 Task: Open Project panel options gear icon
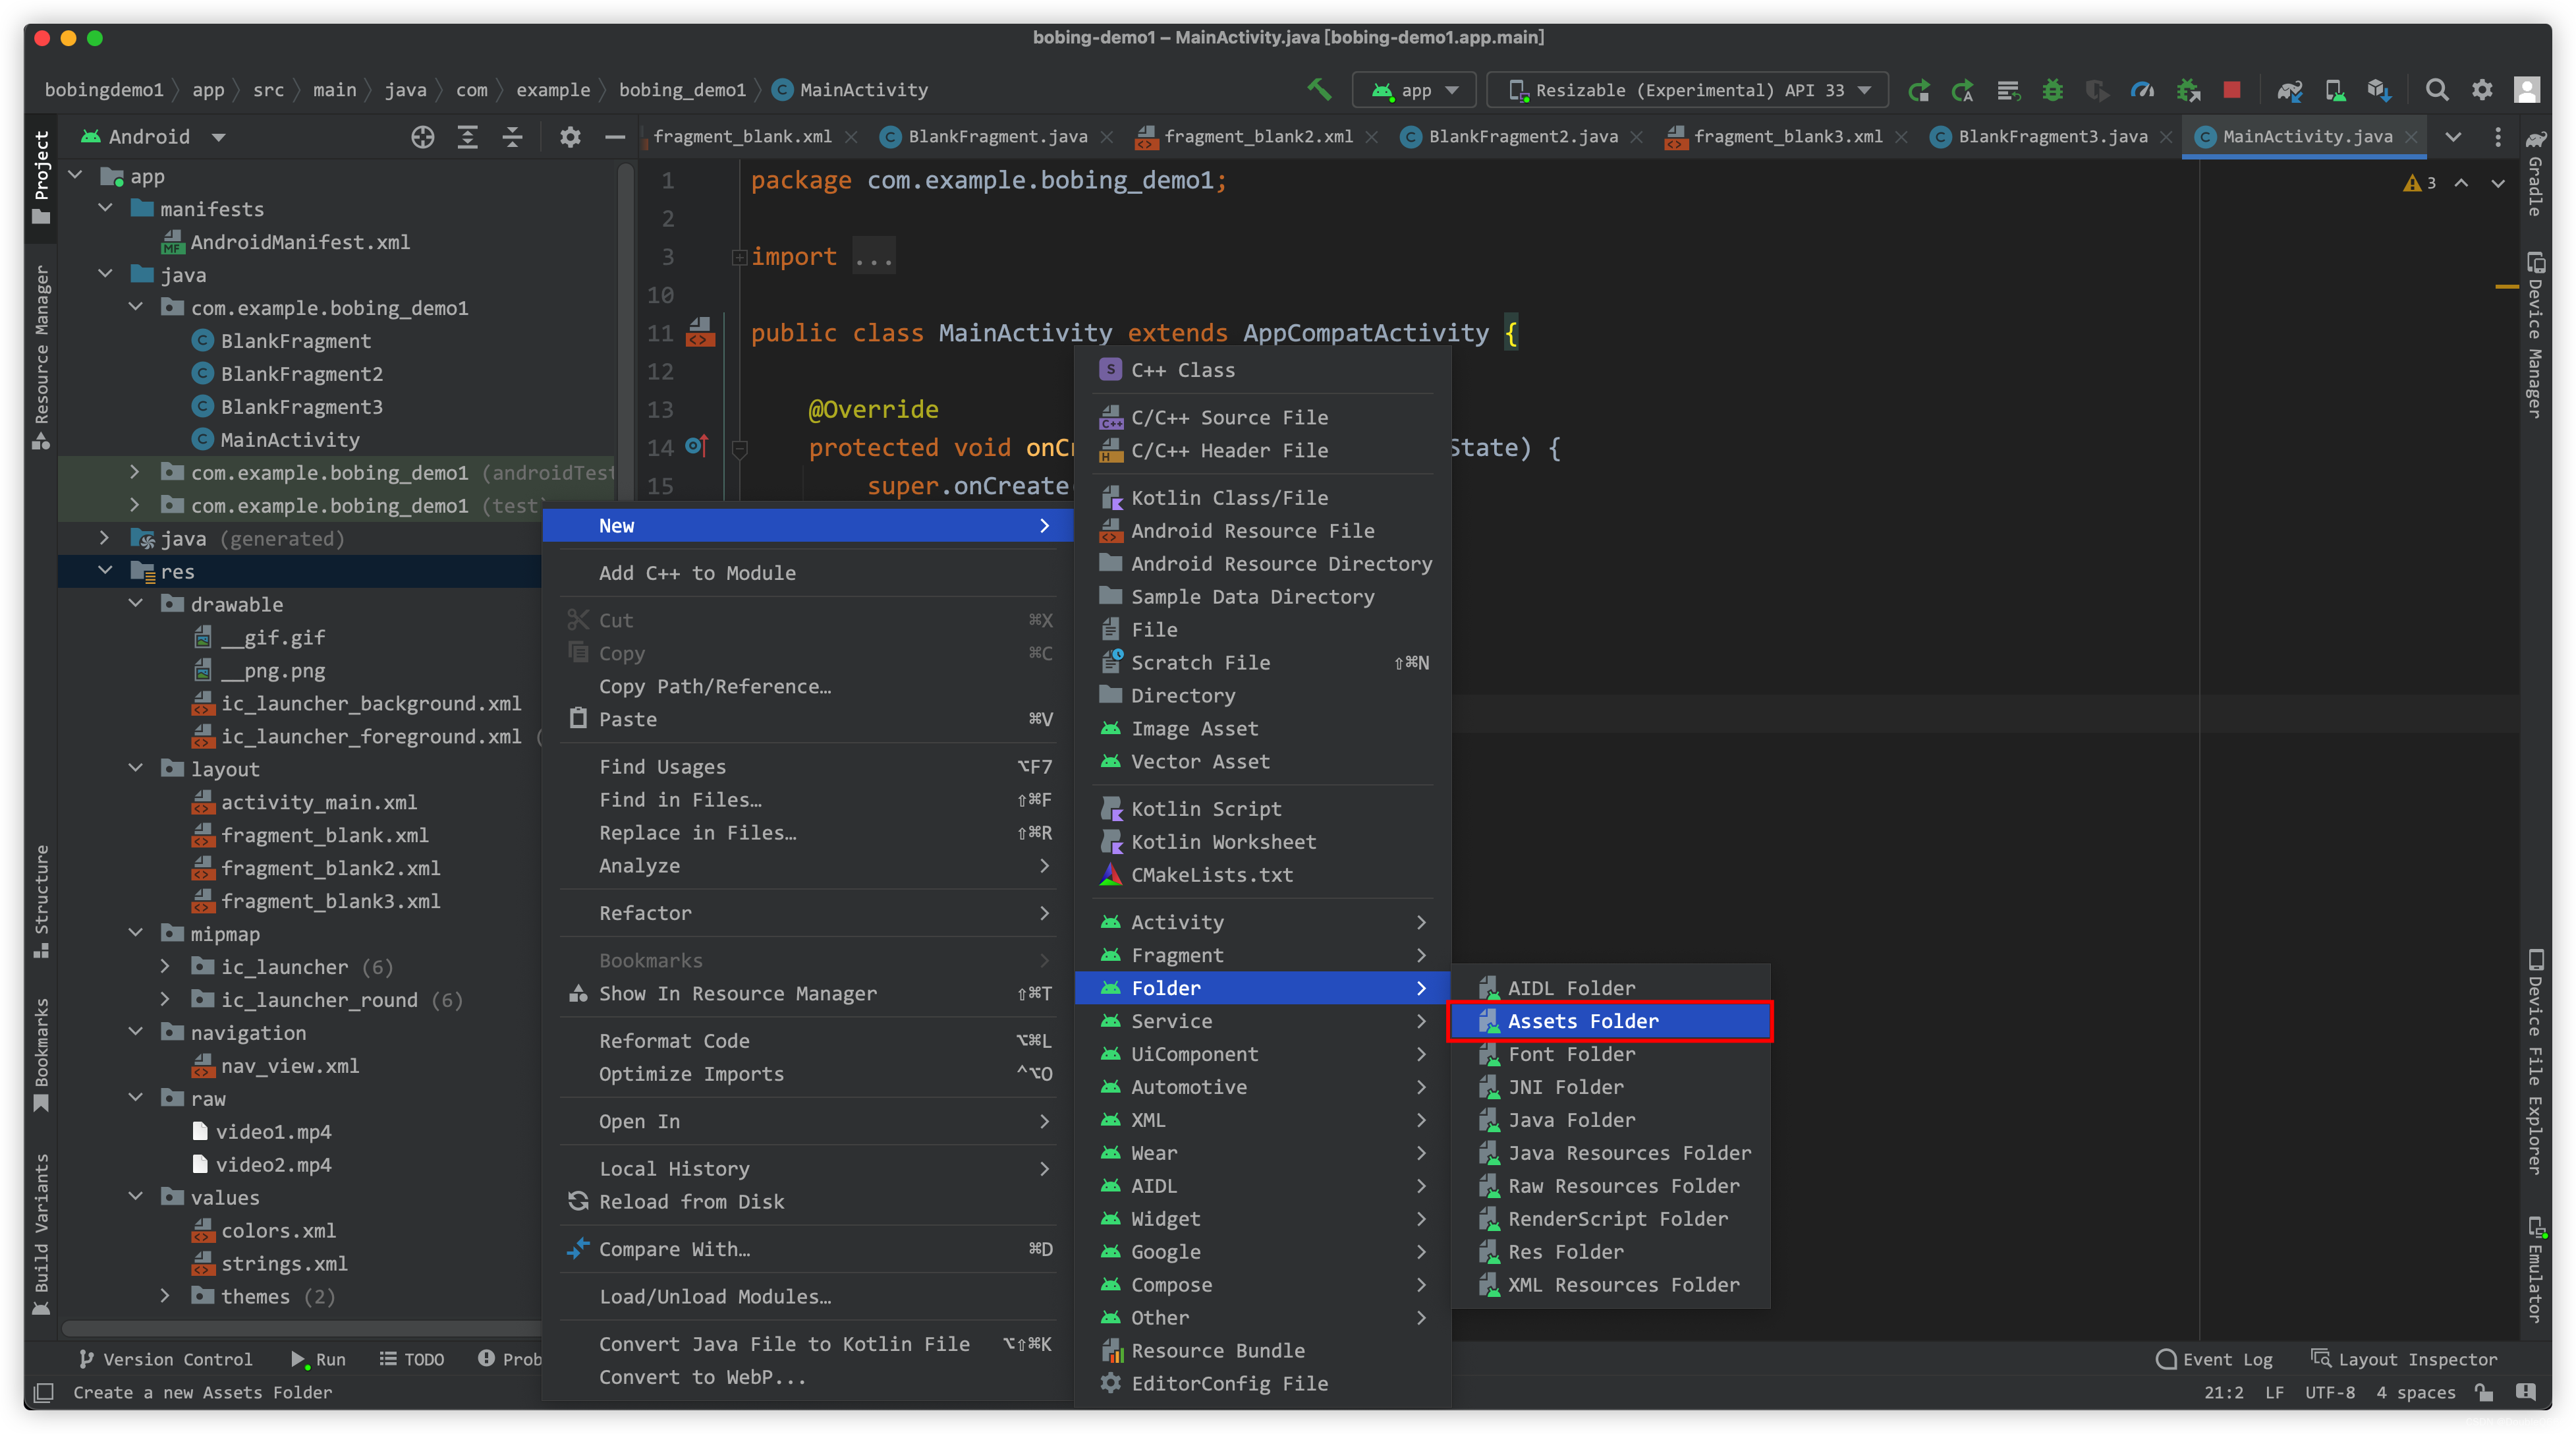coord(570,137)
